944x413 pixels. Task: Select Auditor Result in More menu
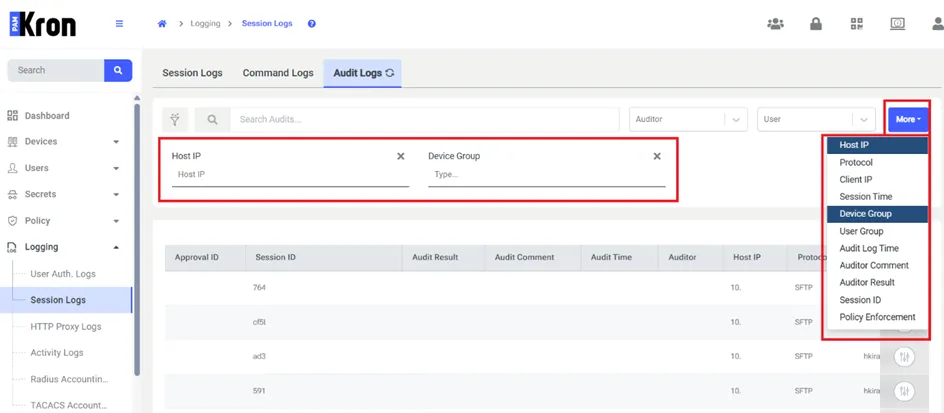pos(877,282)
